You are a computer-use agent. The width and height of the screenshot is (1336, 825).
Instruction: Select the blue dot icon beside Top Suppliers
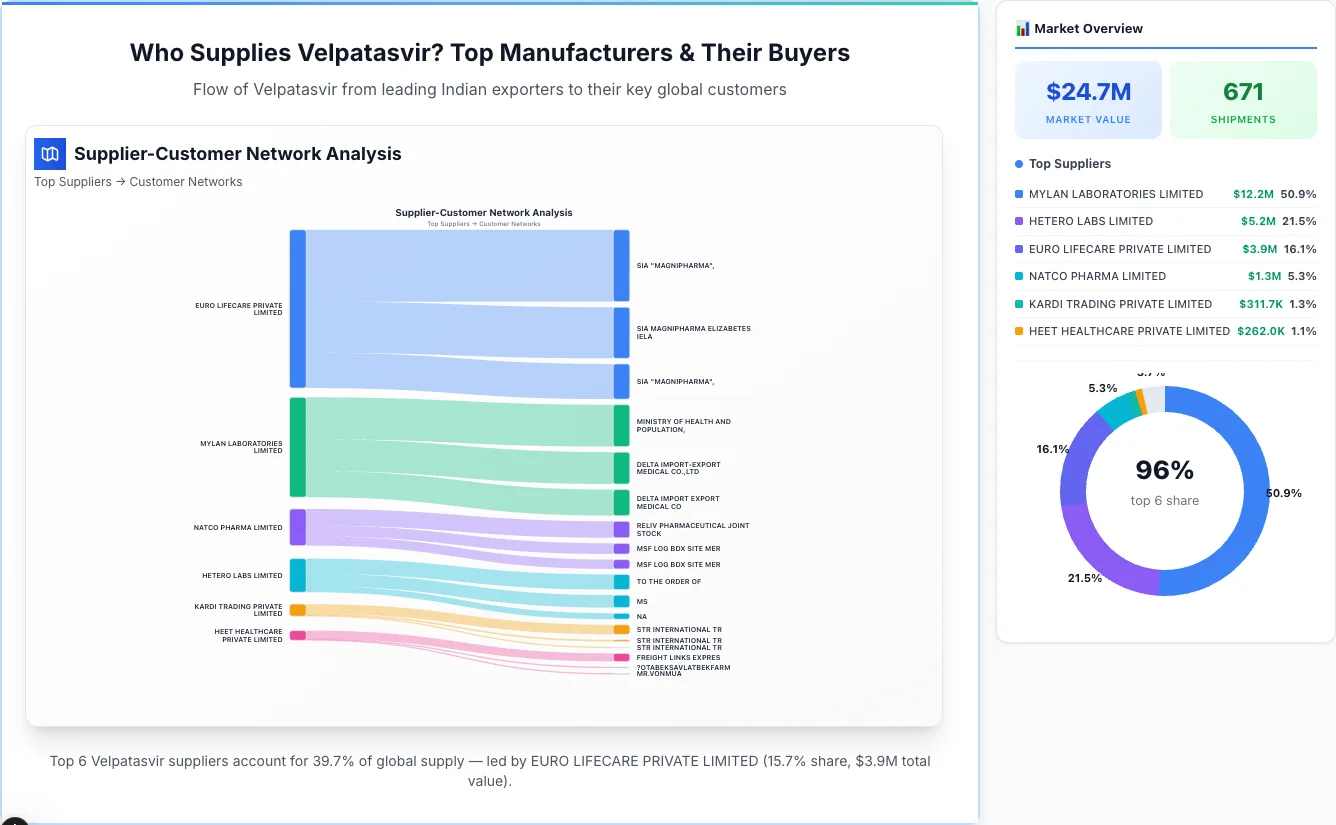point(1017,163)
